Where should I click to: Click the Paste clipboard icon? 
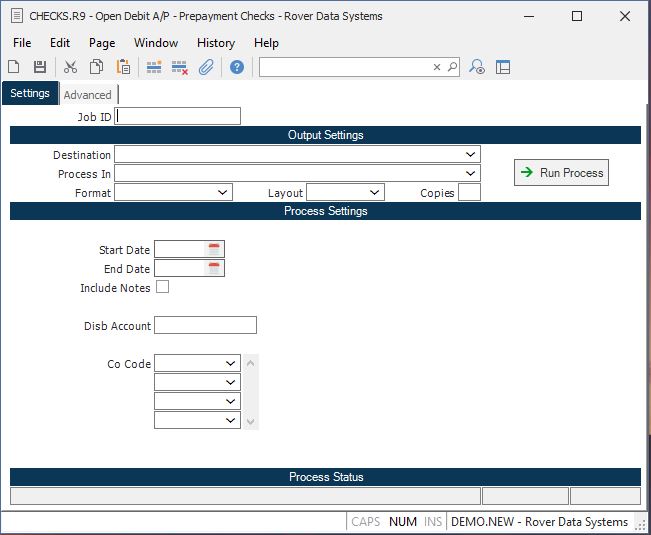point(123,67)
